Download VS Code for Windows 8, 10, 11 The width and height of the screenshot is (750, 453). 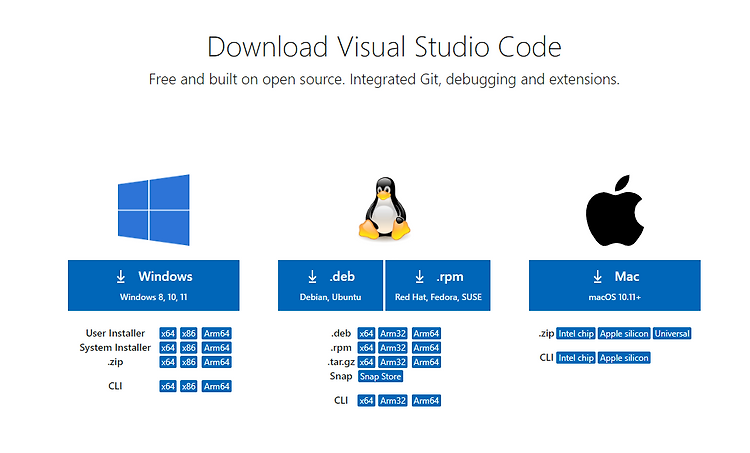point(154,286)
